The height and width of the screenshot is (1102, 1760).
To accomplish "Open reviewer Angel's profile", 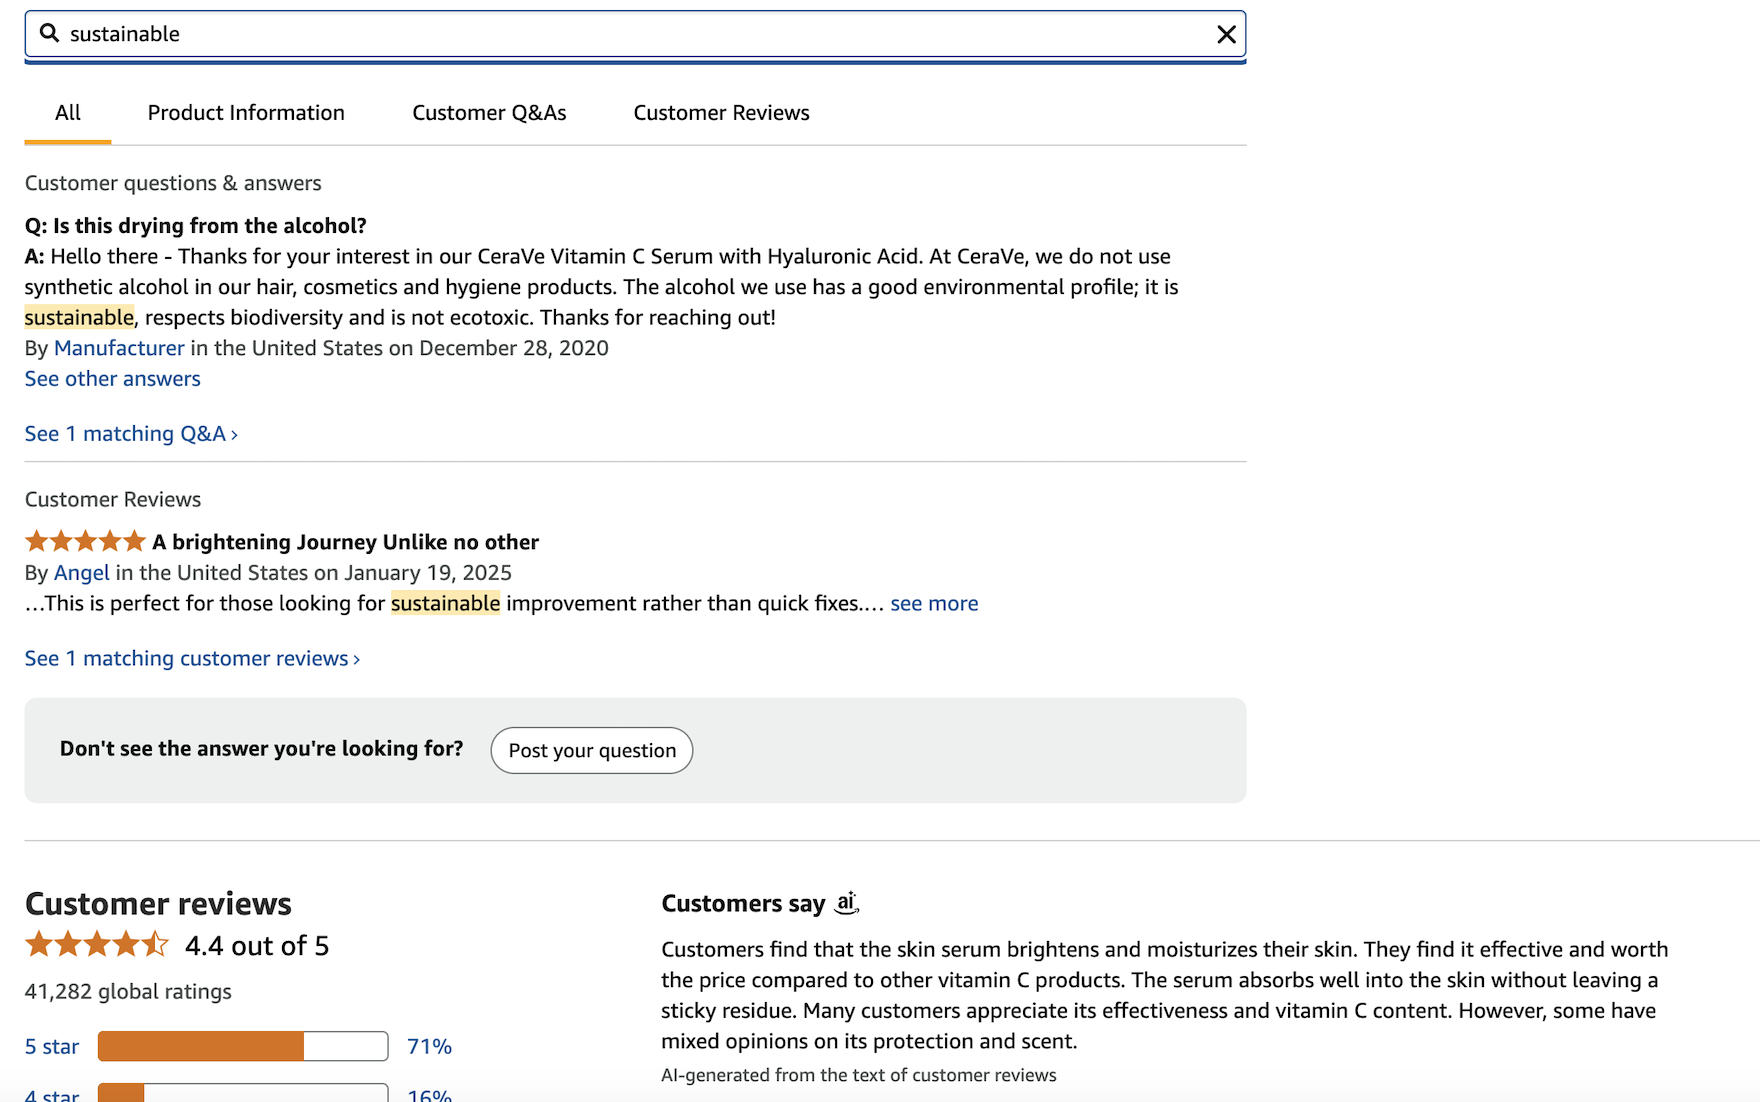I will 81,573.
